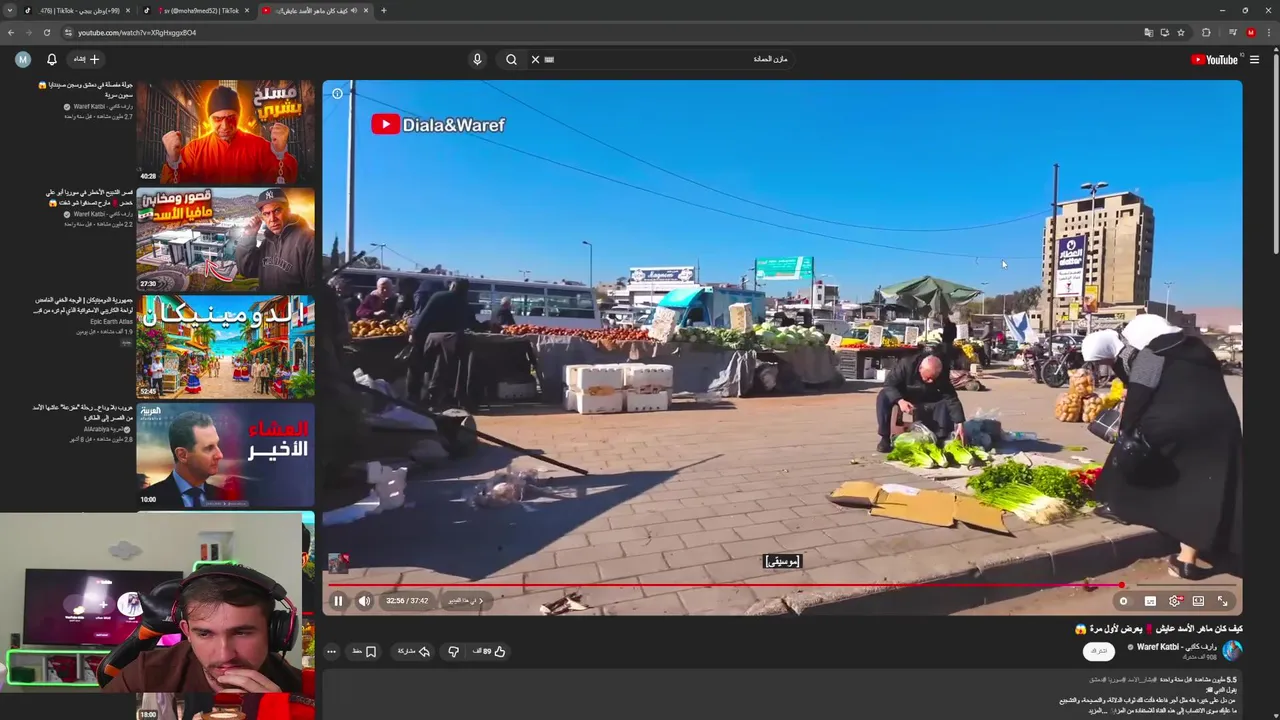1280x720 pixels.
Task: Like the video with thumbs up
Action: click(x=491, y=651)
